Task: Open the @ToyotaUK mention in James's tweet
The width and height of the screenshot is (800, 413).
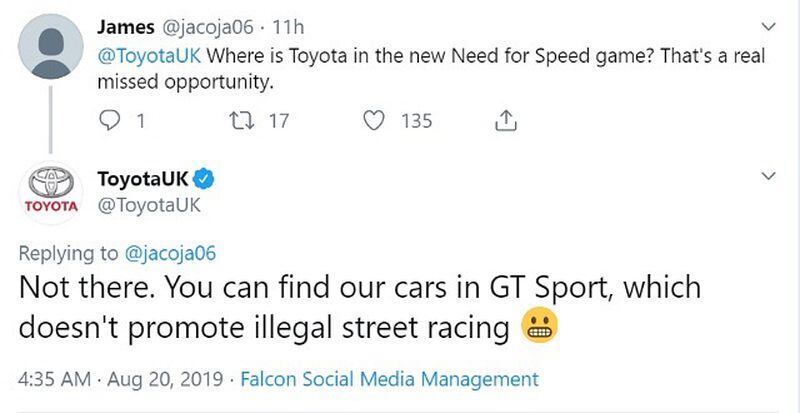Action: tap(149, 56)
